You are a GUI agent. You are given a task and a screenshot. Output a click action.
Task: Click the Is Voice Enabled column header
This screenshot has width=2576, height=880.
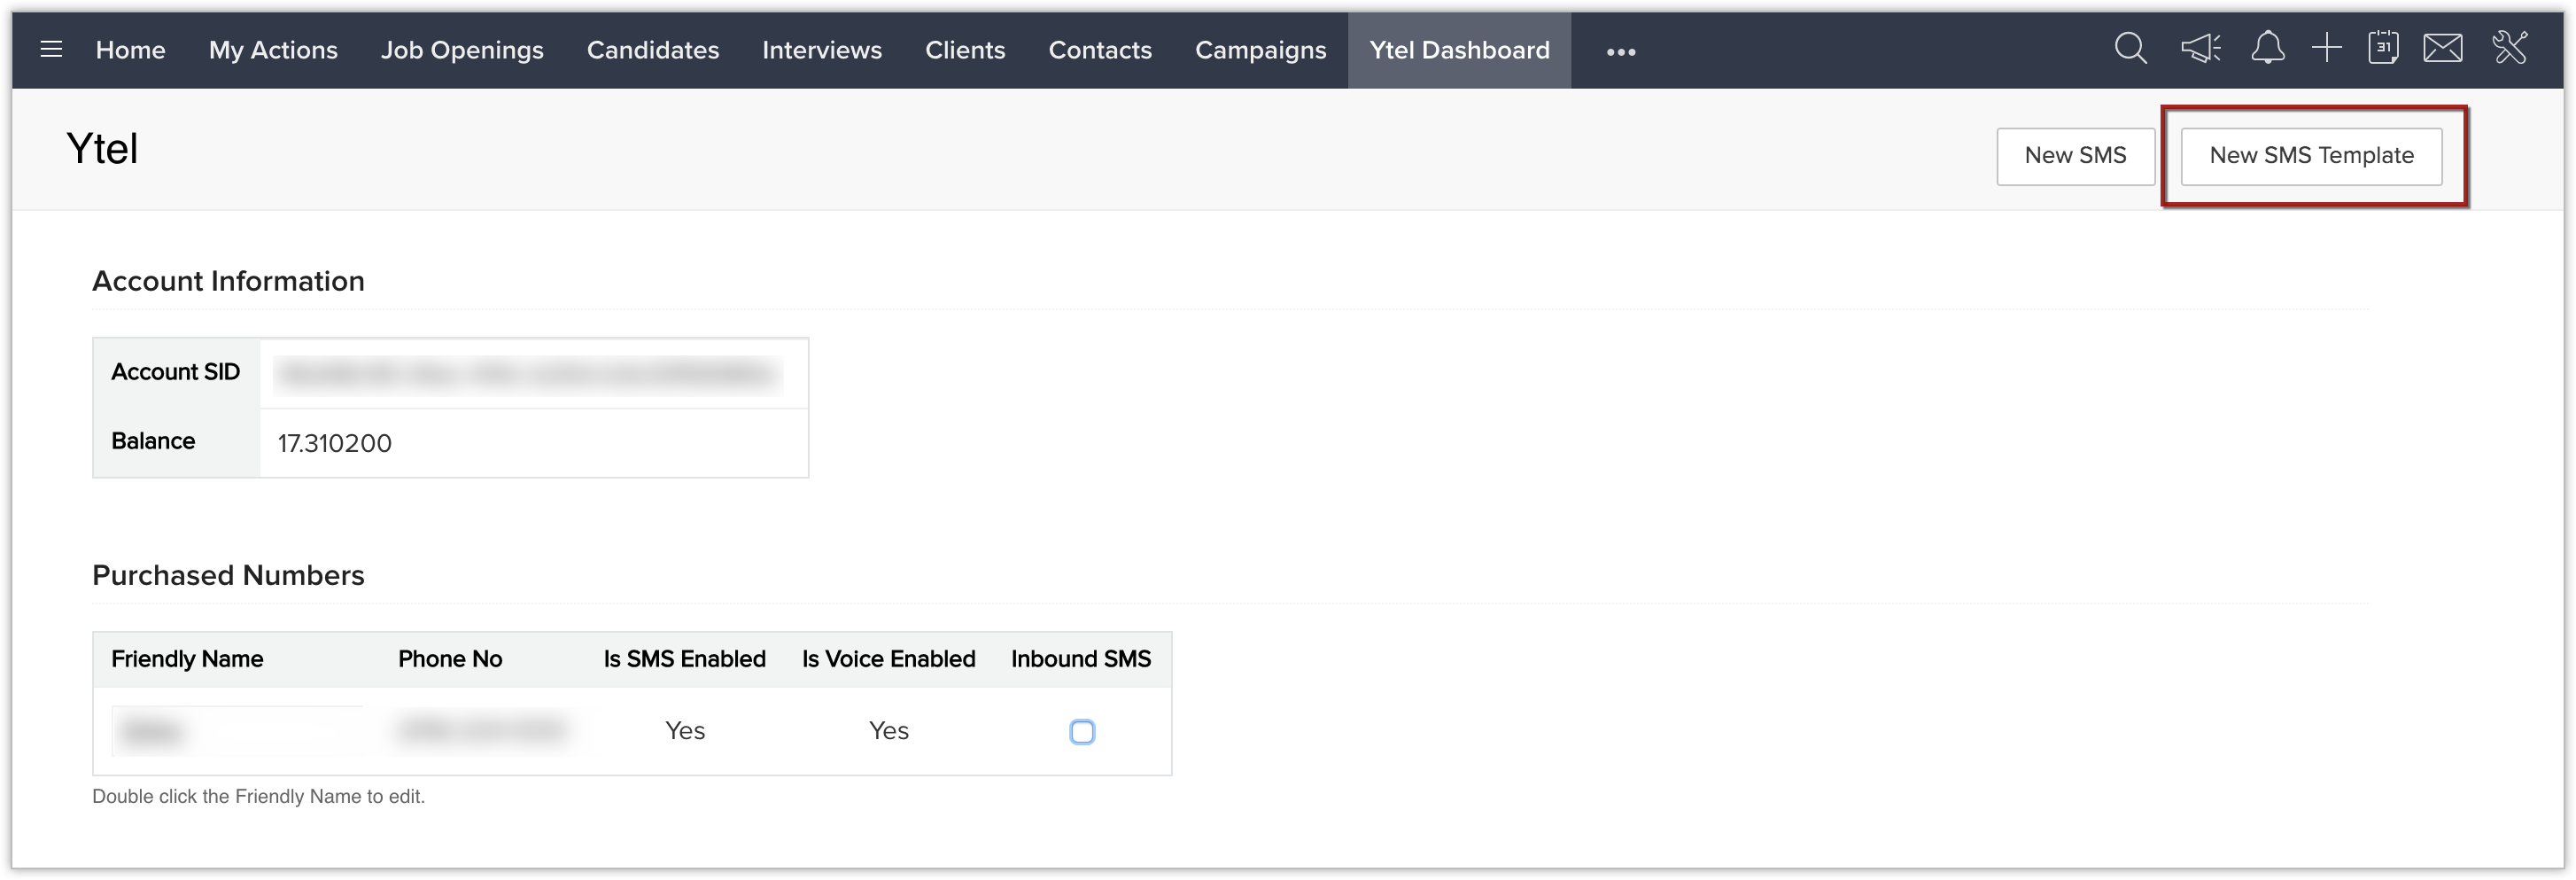point(888,659)
